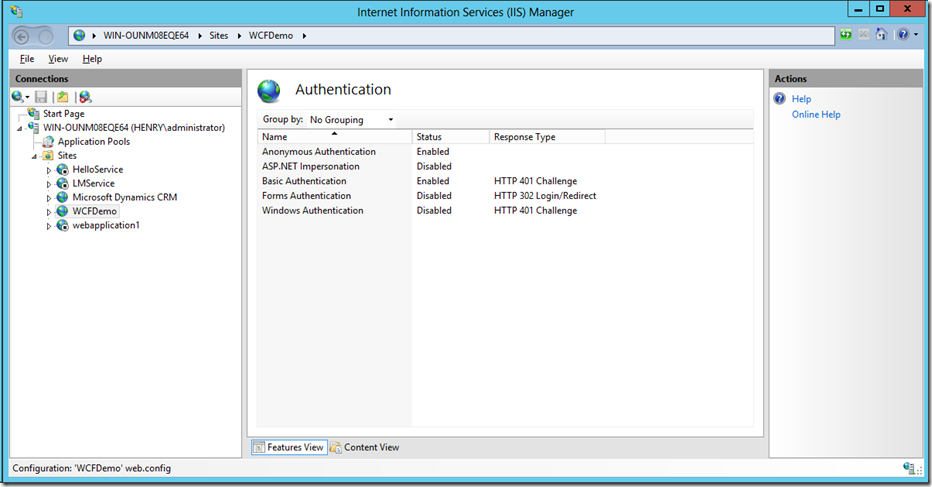Expand the HelloService tree node
932x487 pixels.
click(49, 171)
